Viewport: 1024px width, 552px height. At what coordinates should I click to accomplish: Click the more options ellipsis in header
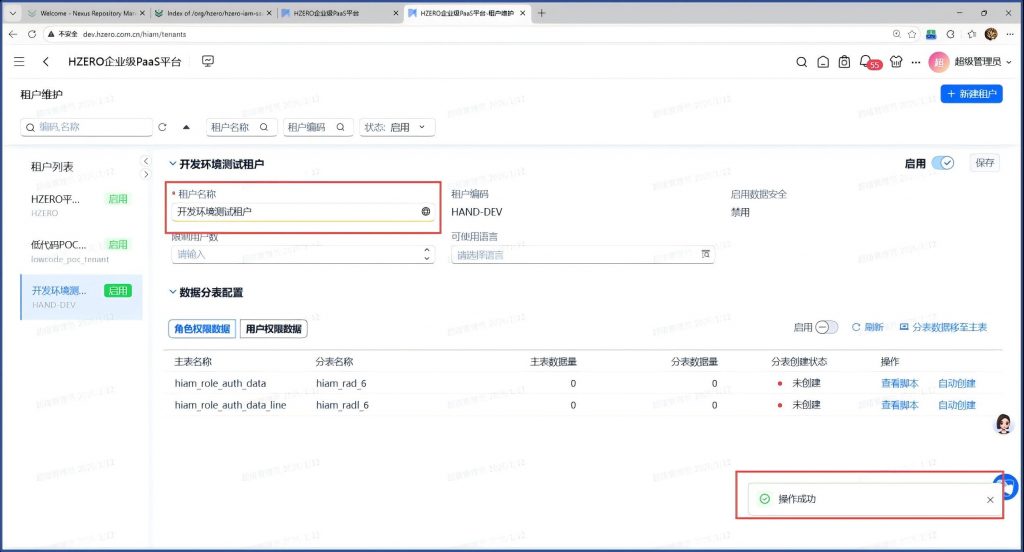(x=916, y=62)
